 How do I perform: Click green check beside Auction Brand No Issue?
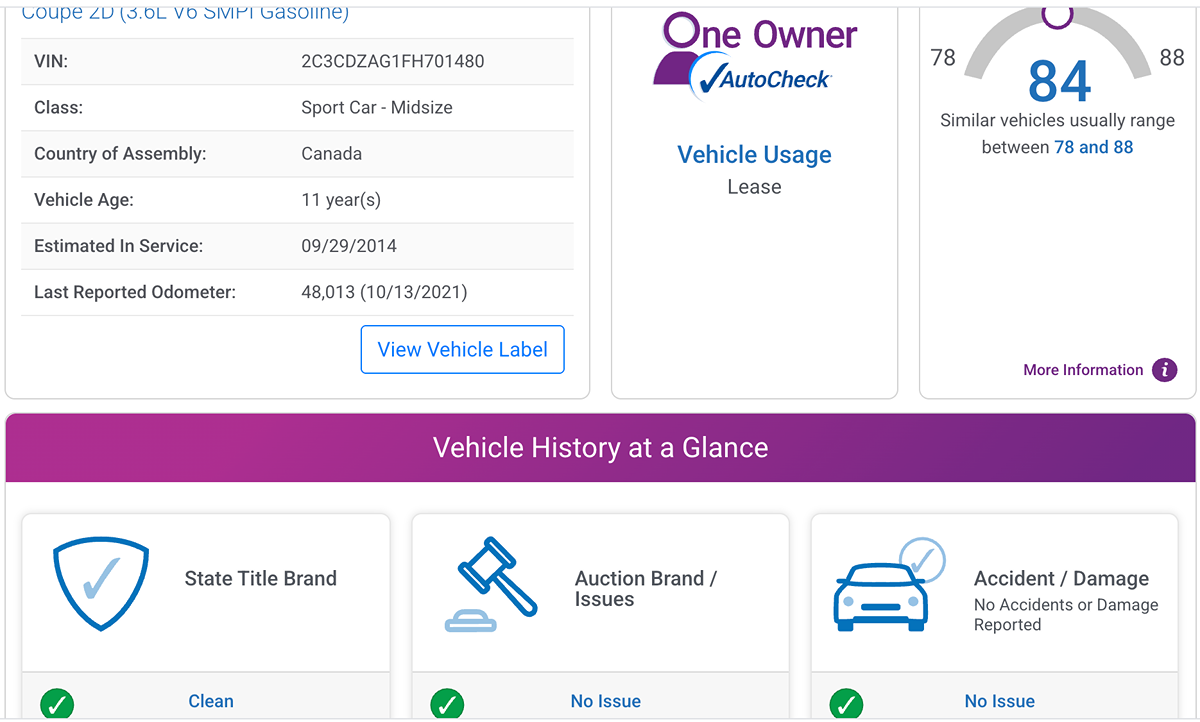[447, 705]
